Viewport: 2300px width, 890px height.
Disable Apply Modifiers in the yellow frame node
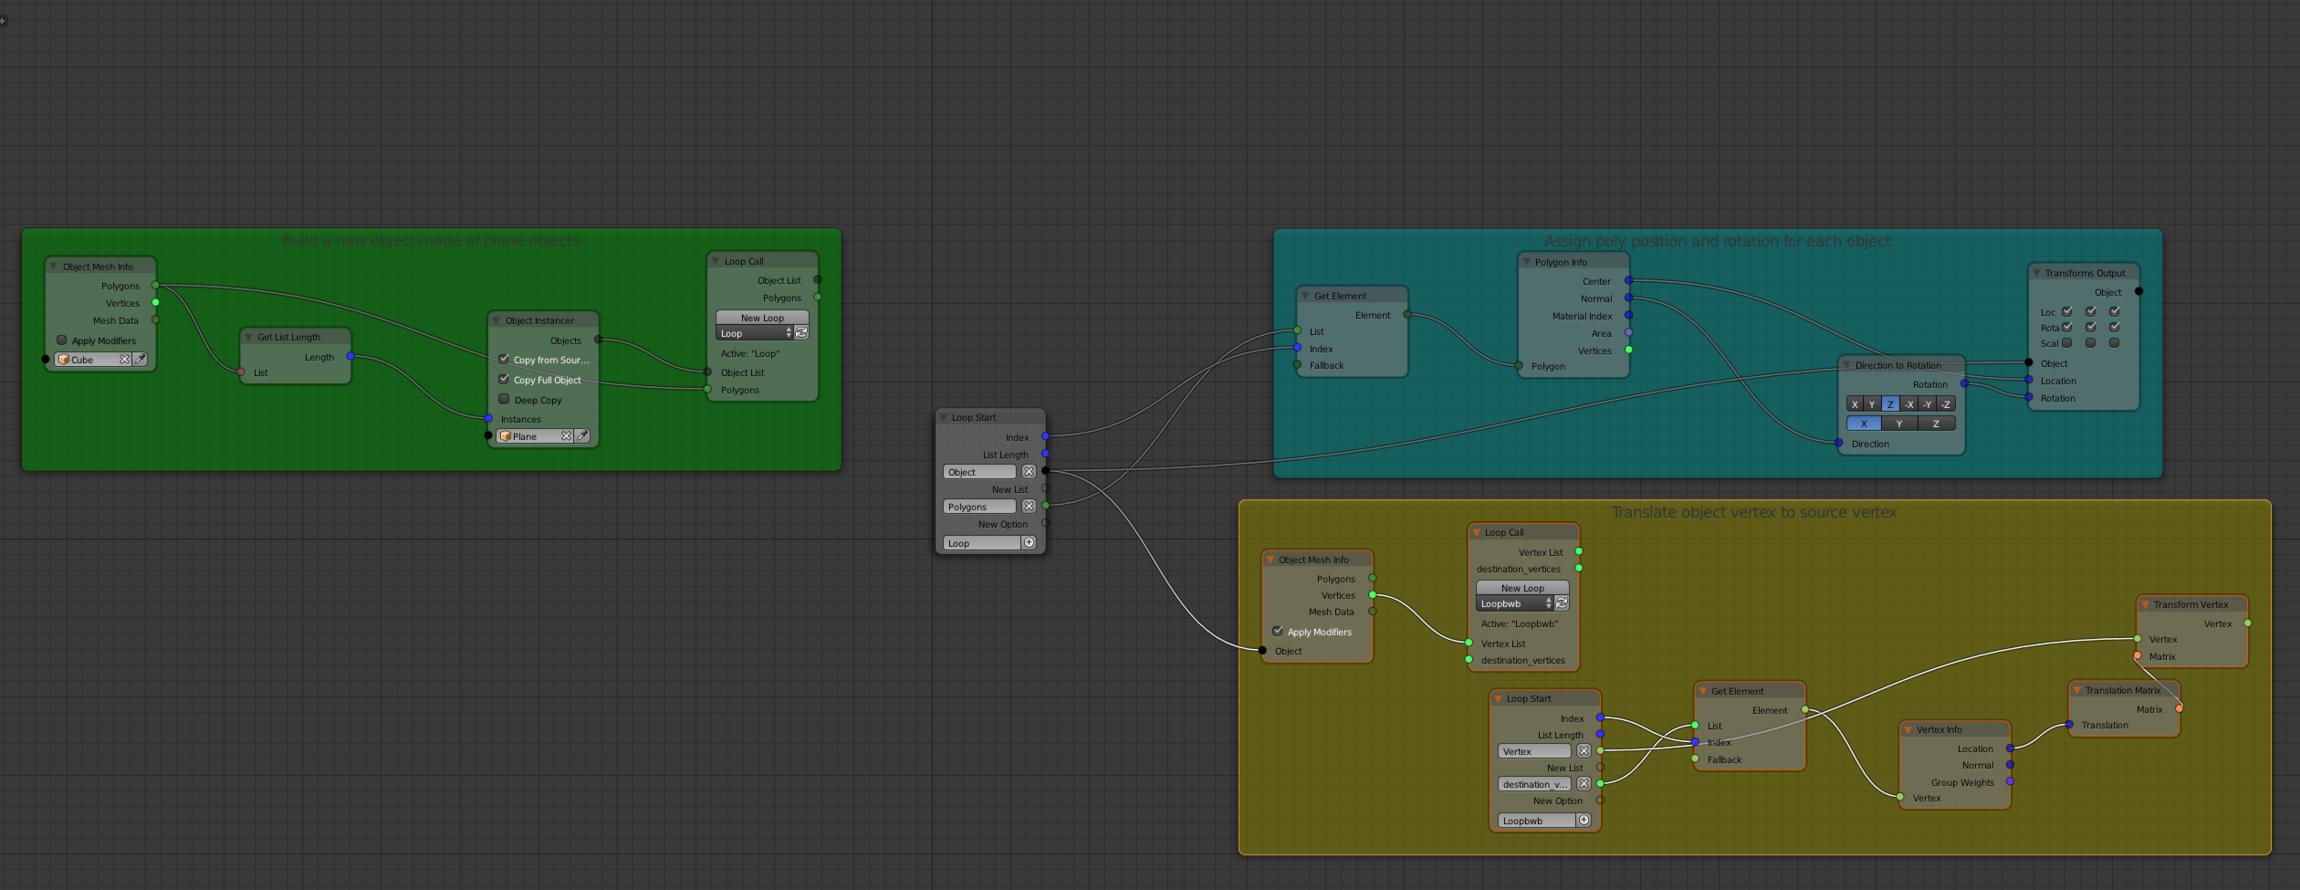pyautogui.click(x=1278, y=631)
